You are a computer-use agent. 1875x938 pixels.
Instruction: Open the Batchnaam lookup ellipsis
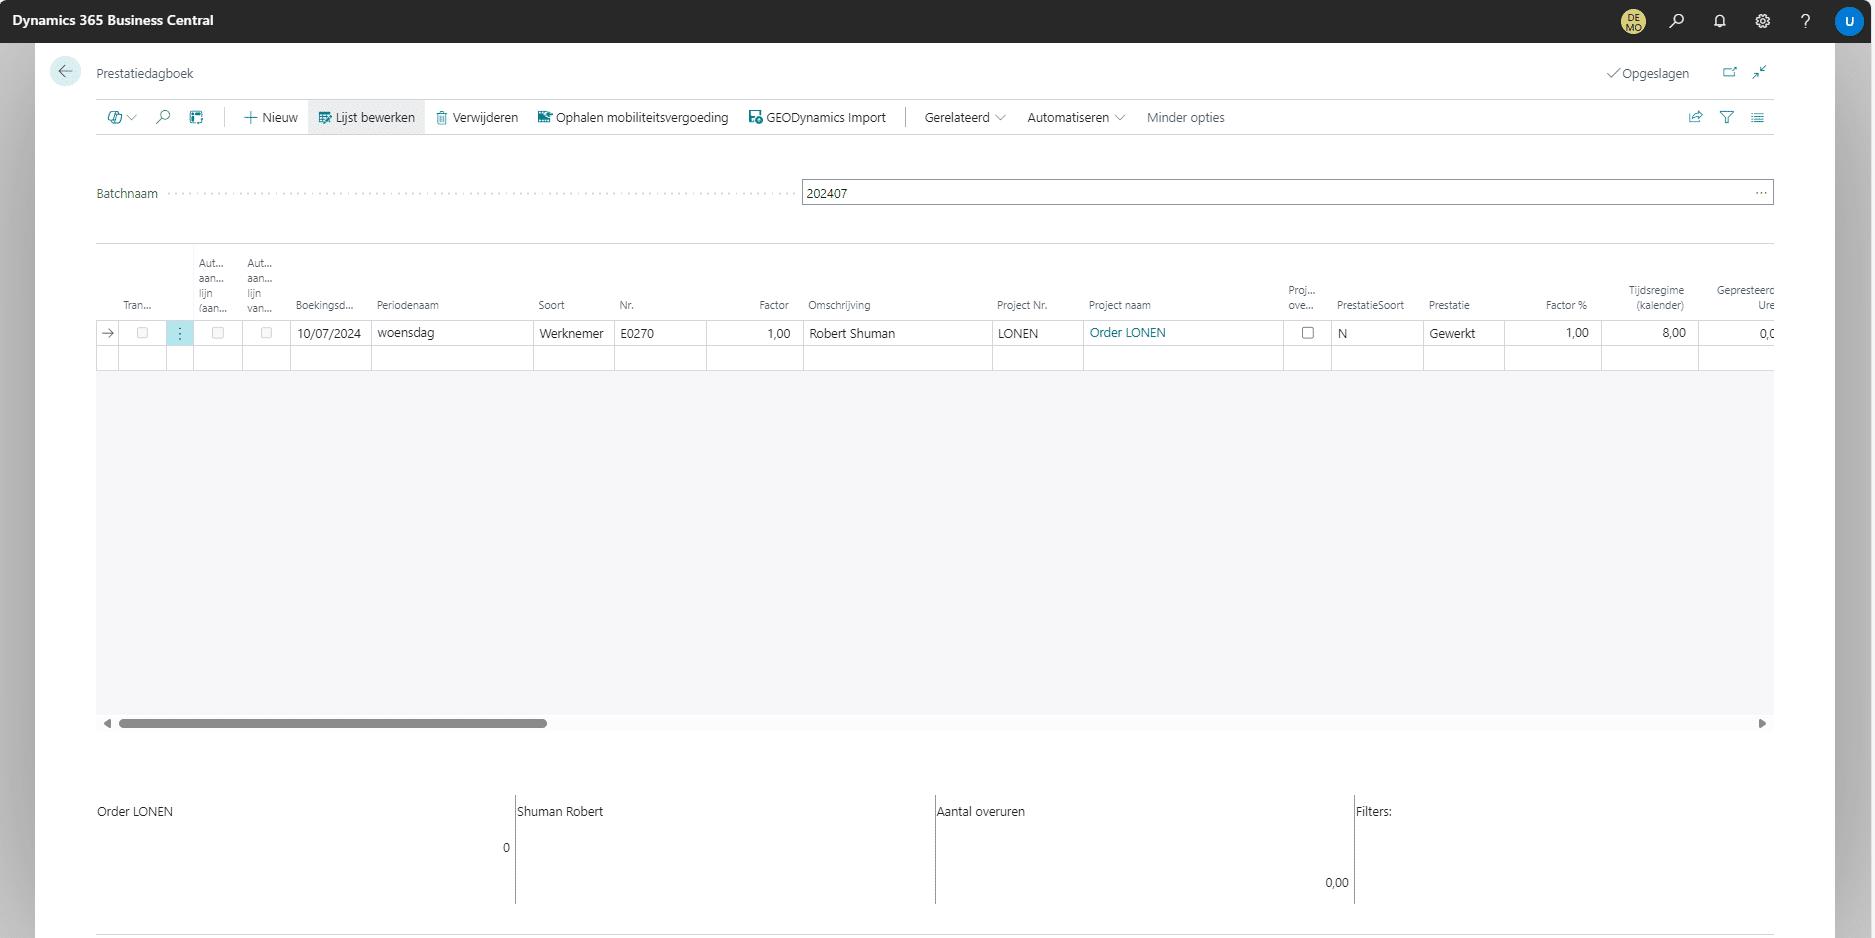(x=1761, y=193)
